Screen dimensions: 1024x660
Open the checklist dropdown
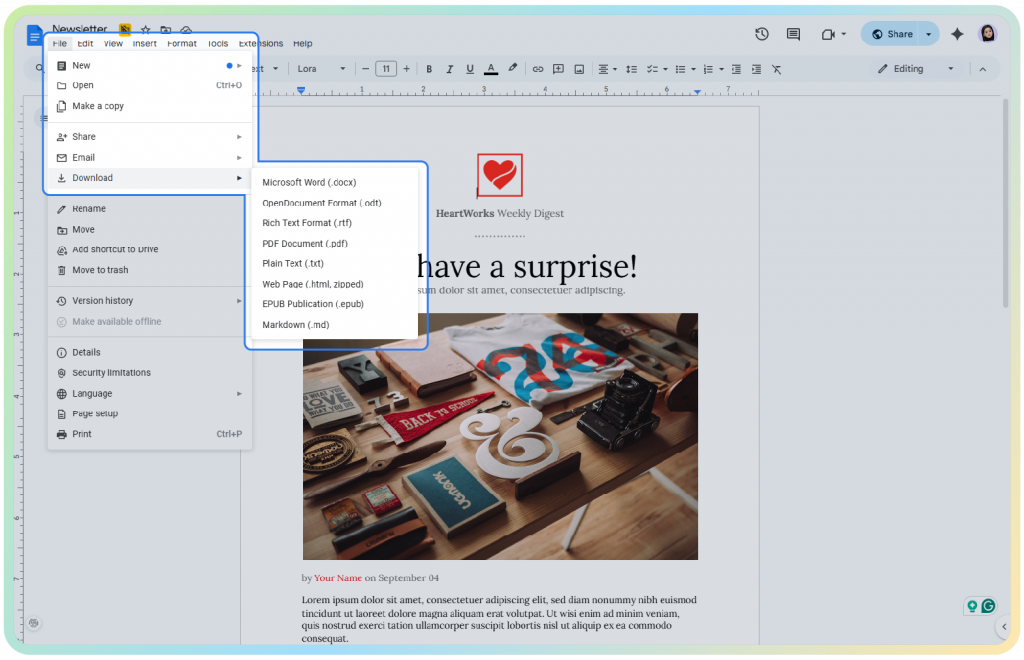point(656,69)
